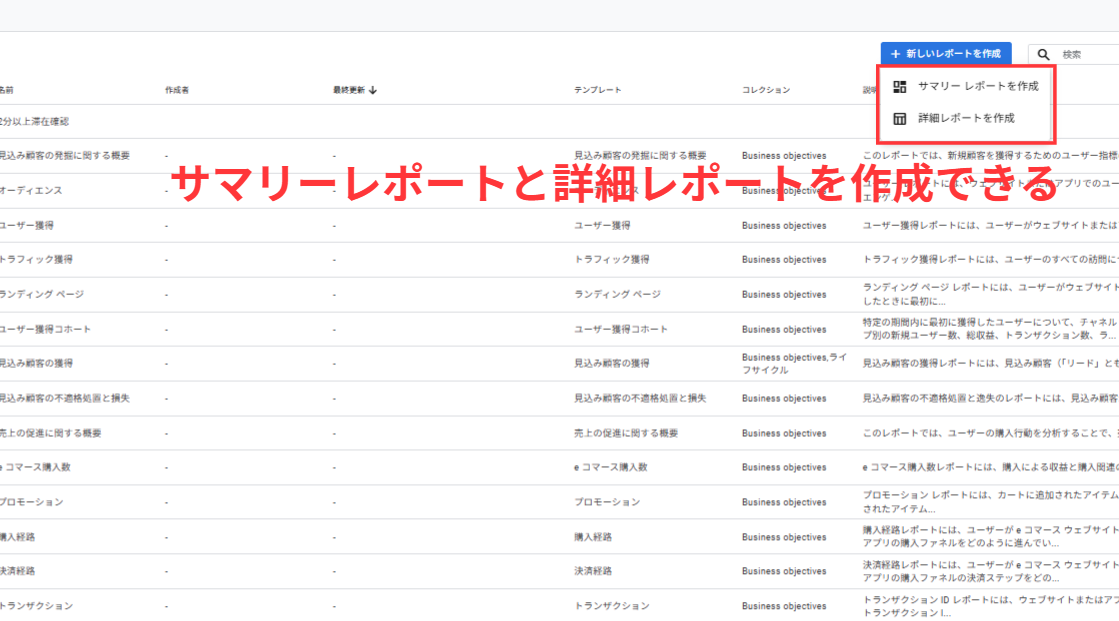Click the 作成者 column header
The height and width of the screenshot is (621, 1119).
tap(177, 90)
